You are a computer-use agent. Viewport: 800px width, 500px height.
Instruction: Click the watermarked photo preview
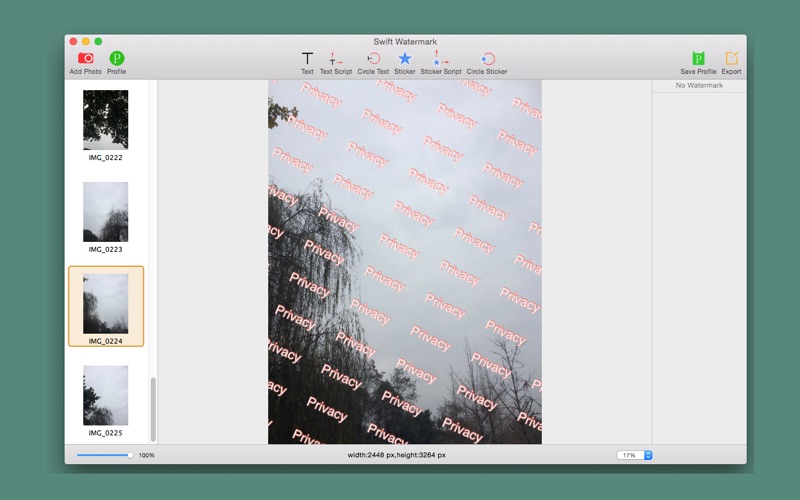click(x=405, y=262)
